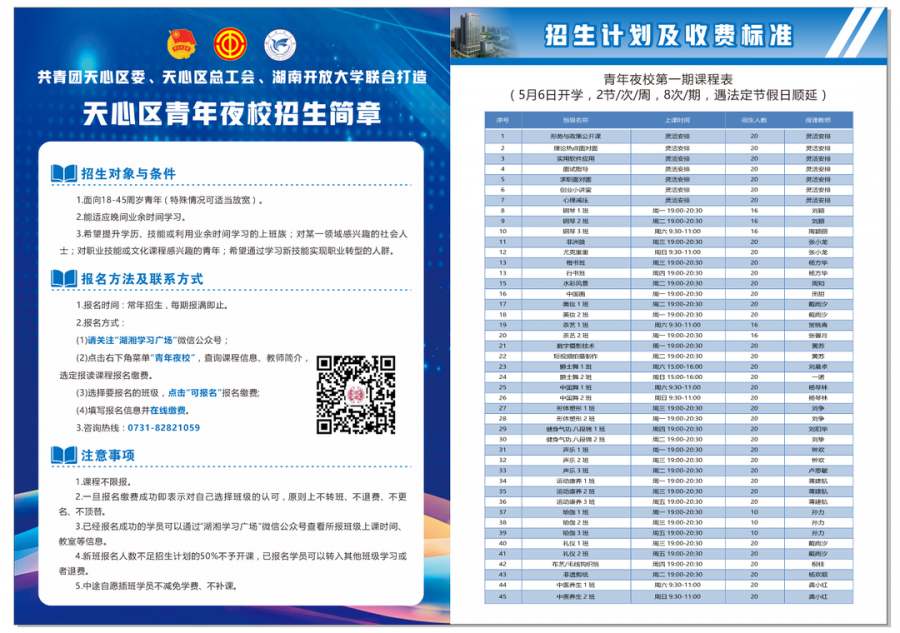Click the 周日 15:00-16:00 time cell
The width and height of the screenshot is (900, 633).
point(677,377)
